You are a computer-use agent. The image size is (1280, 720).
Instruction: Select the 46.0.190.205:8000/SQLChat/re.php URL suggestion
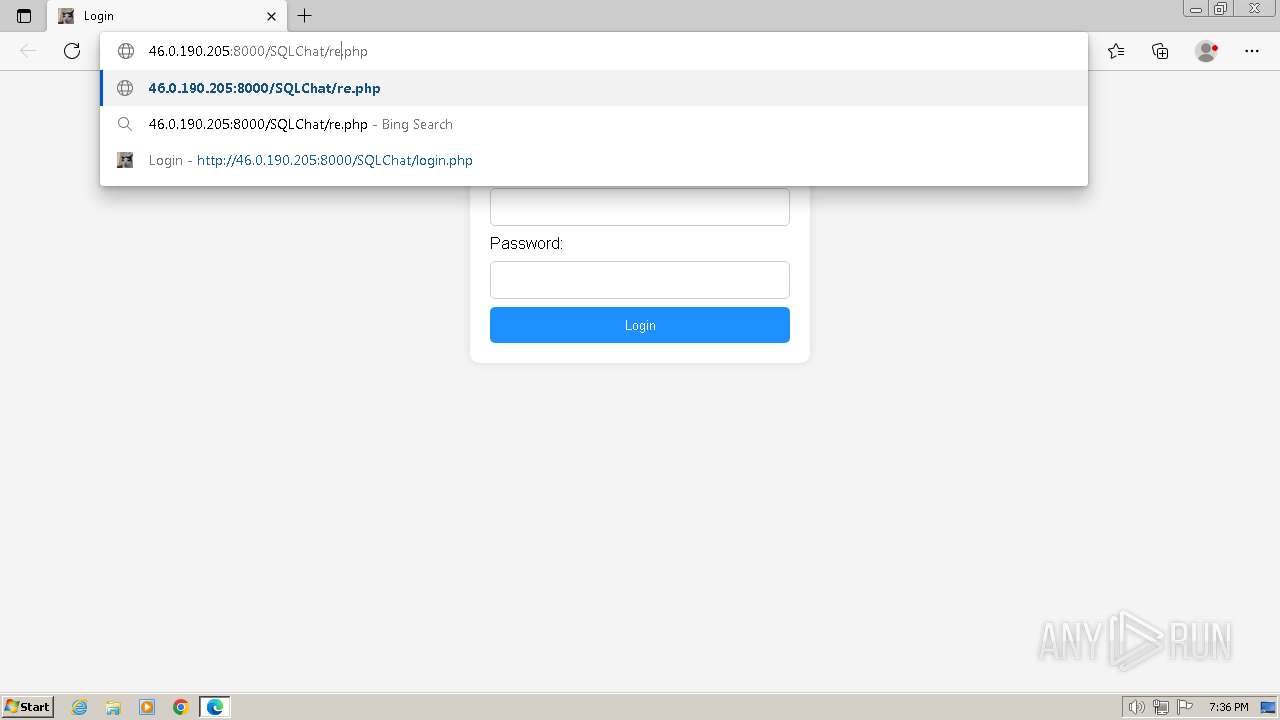pos(594,88)
